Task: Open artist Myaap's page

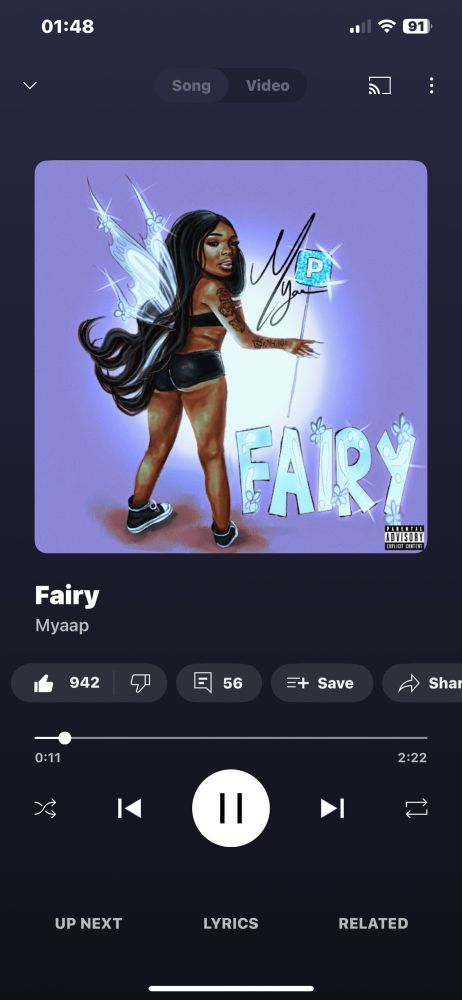Action: pos(62,626)
